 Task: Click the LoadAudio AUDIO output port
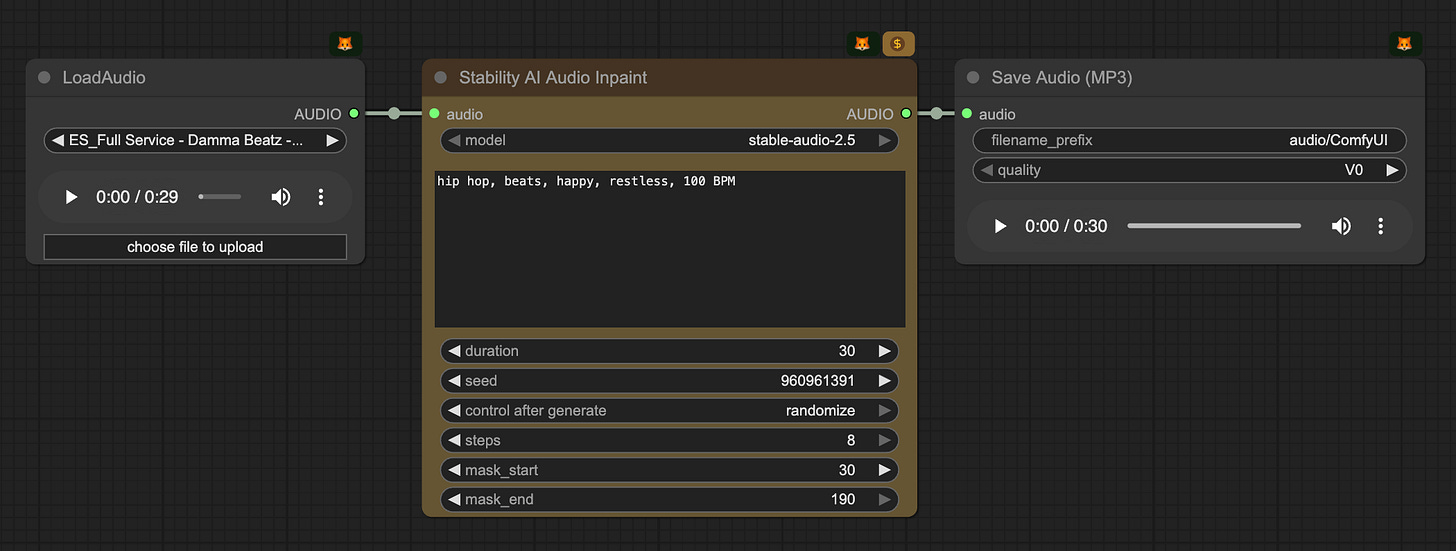click(x=353, y=114)
